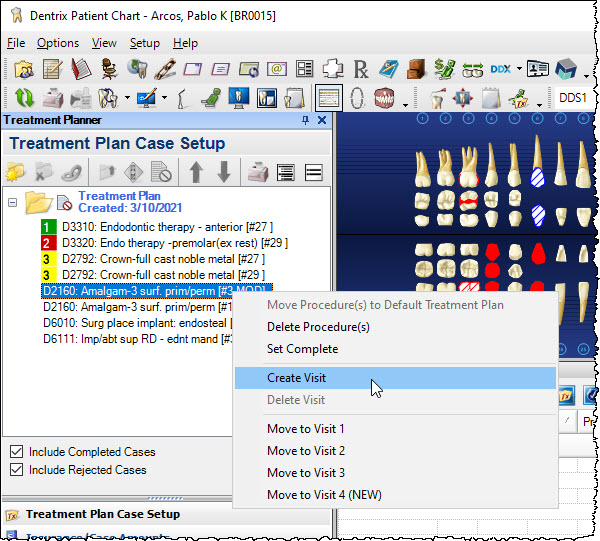Open the Options menu

[58, 43]
